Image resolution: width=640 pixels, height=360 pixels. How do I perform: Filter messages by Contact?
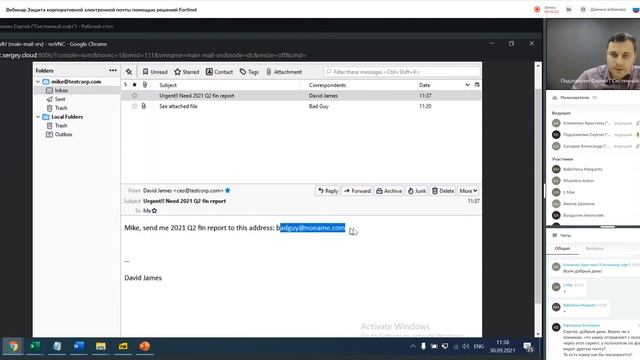pos(219,72)
